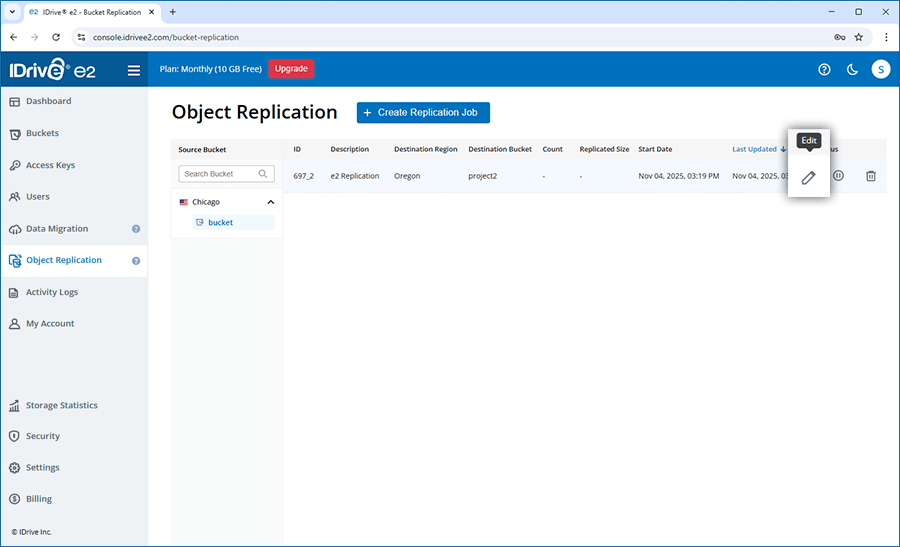This screenshot has width=900, height=547.
Task: Click the Edit pencil icon
Action: (x=809, y=177)
